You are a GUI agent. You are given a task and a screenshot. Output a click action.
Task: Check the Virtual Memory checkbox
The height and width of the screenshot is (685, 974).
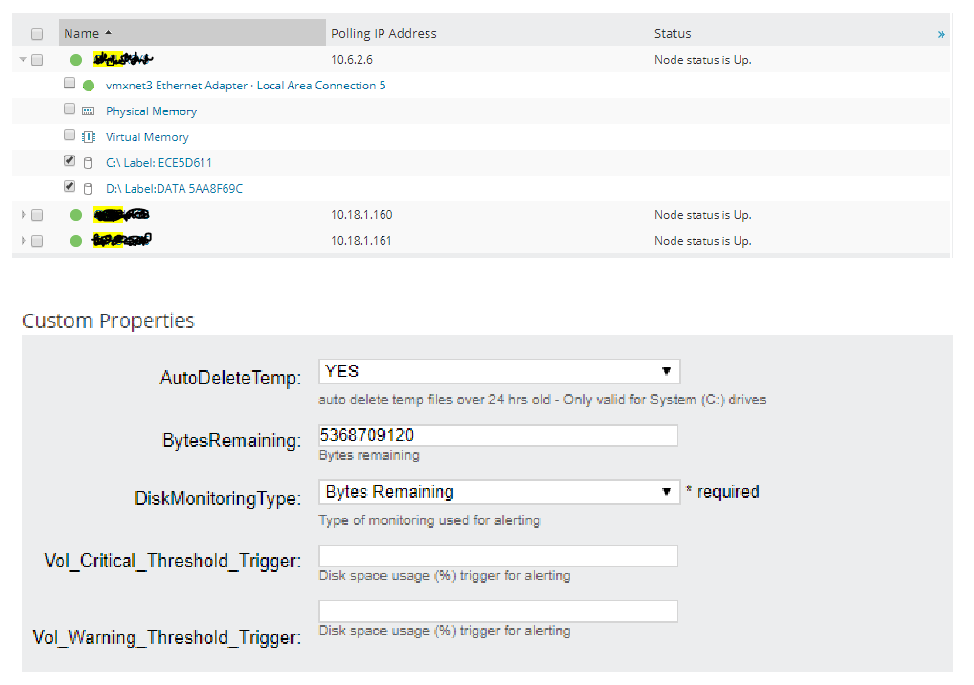coord(70,135)
